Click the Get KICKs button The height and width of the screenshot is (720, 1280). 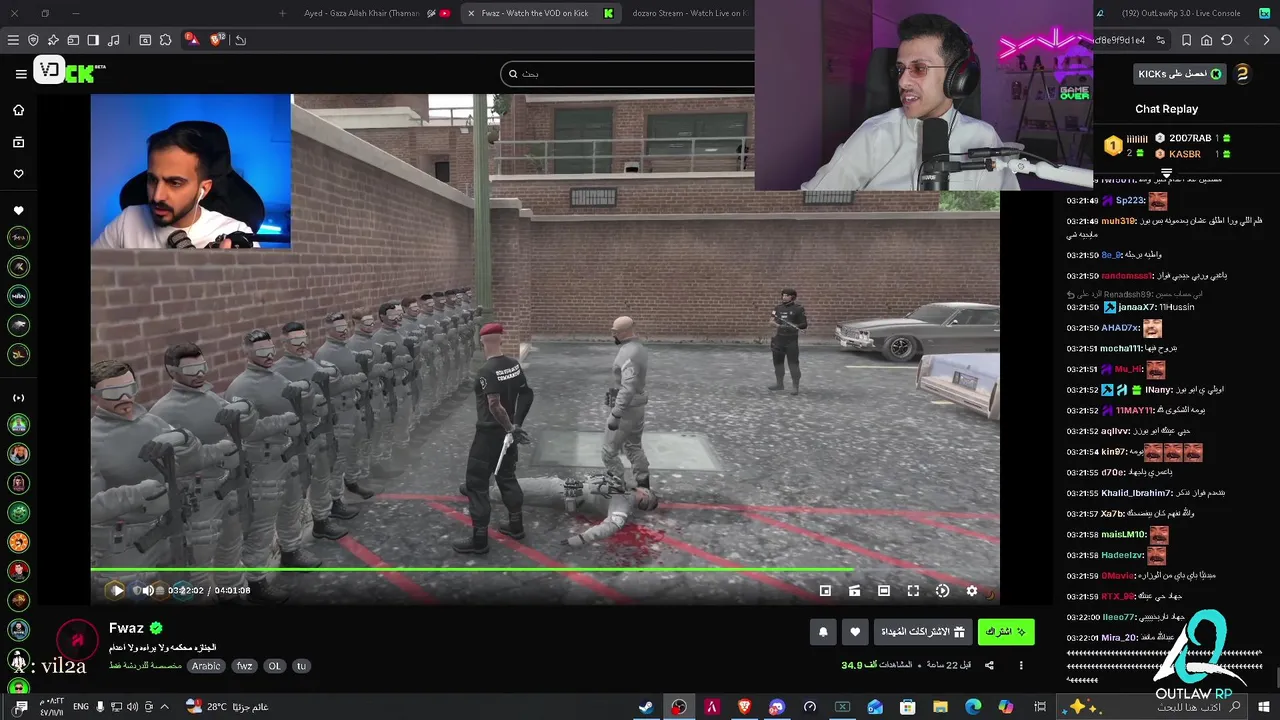(1180, 74)
